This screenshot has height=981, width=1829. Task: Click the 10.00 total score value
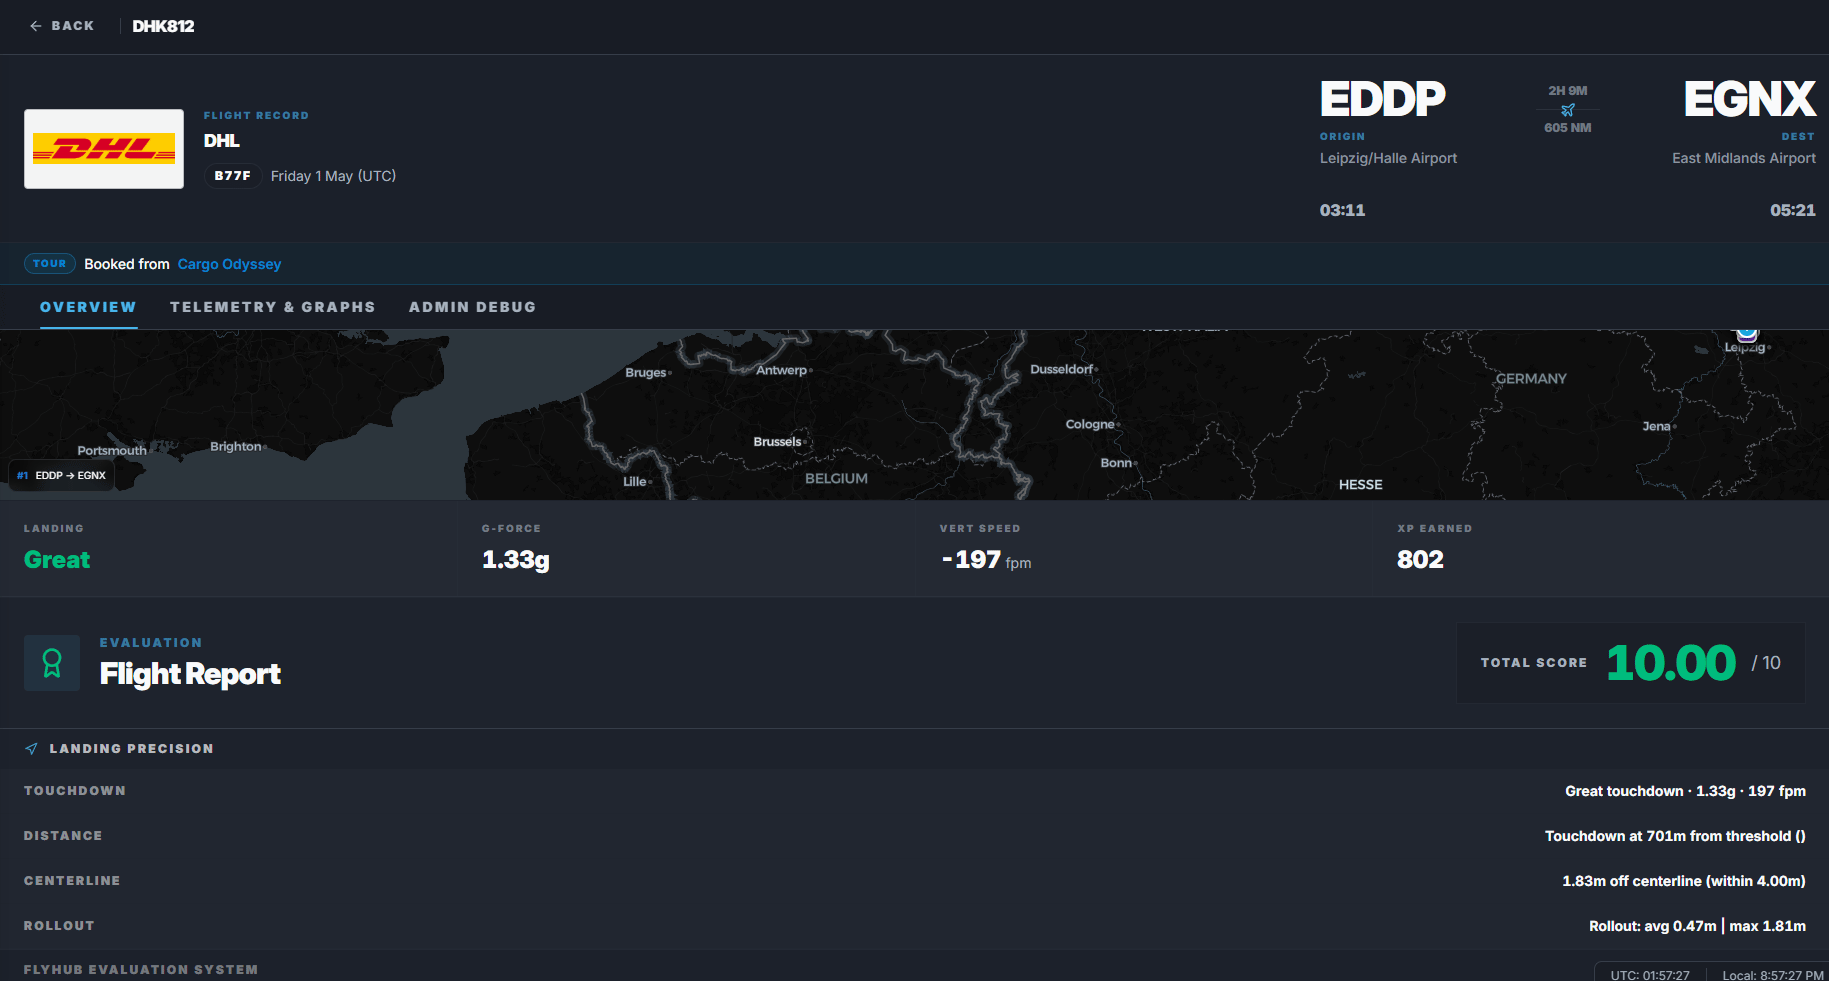pos(1671,663)
